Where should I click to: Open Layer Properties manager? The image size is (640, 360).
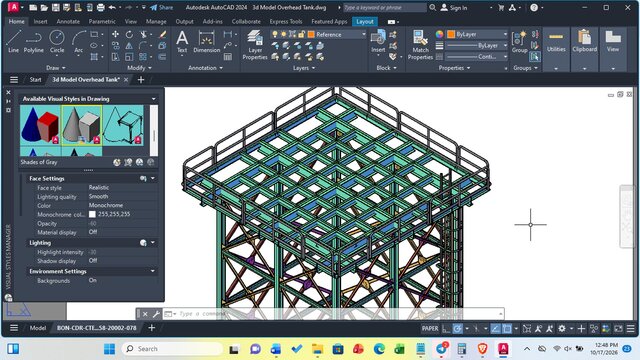coord(255,45)
